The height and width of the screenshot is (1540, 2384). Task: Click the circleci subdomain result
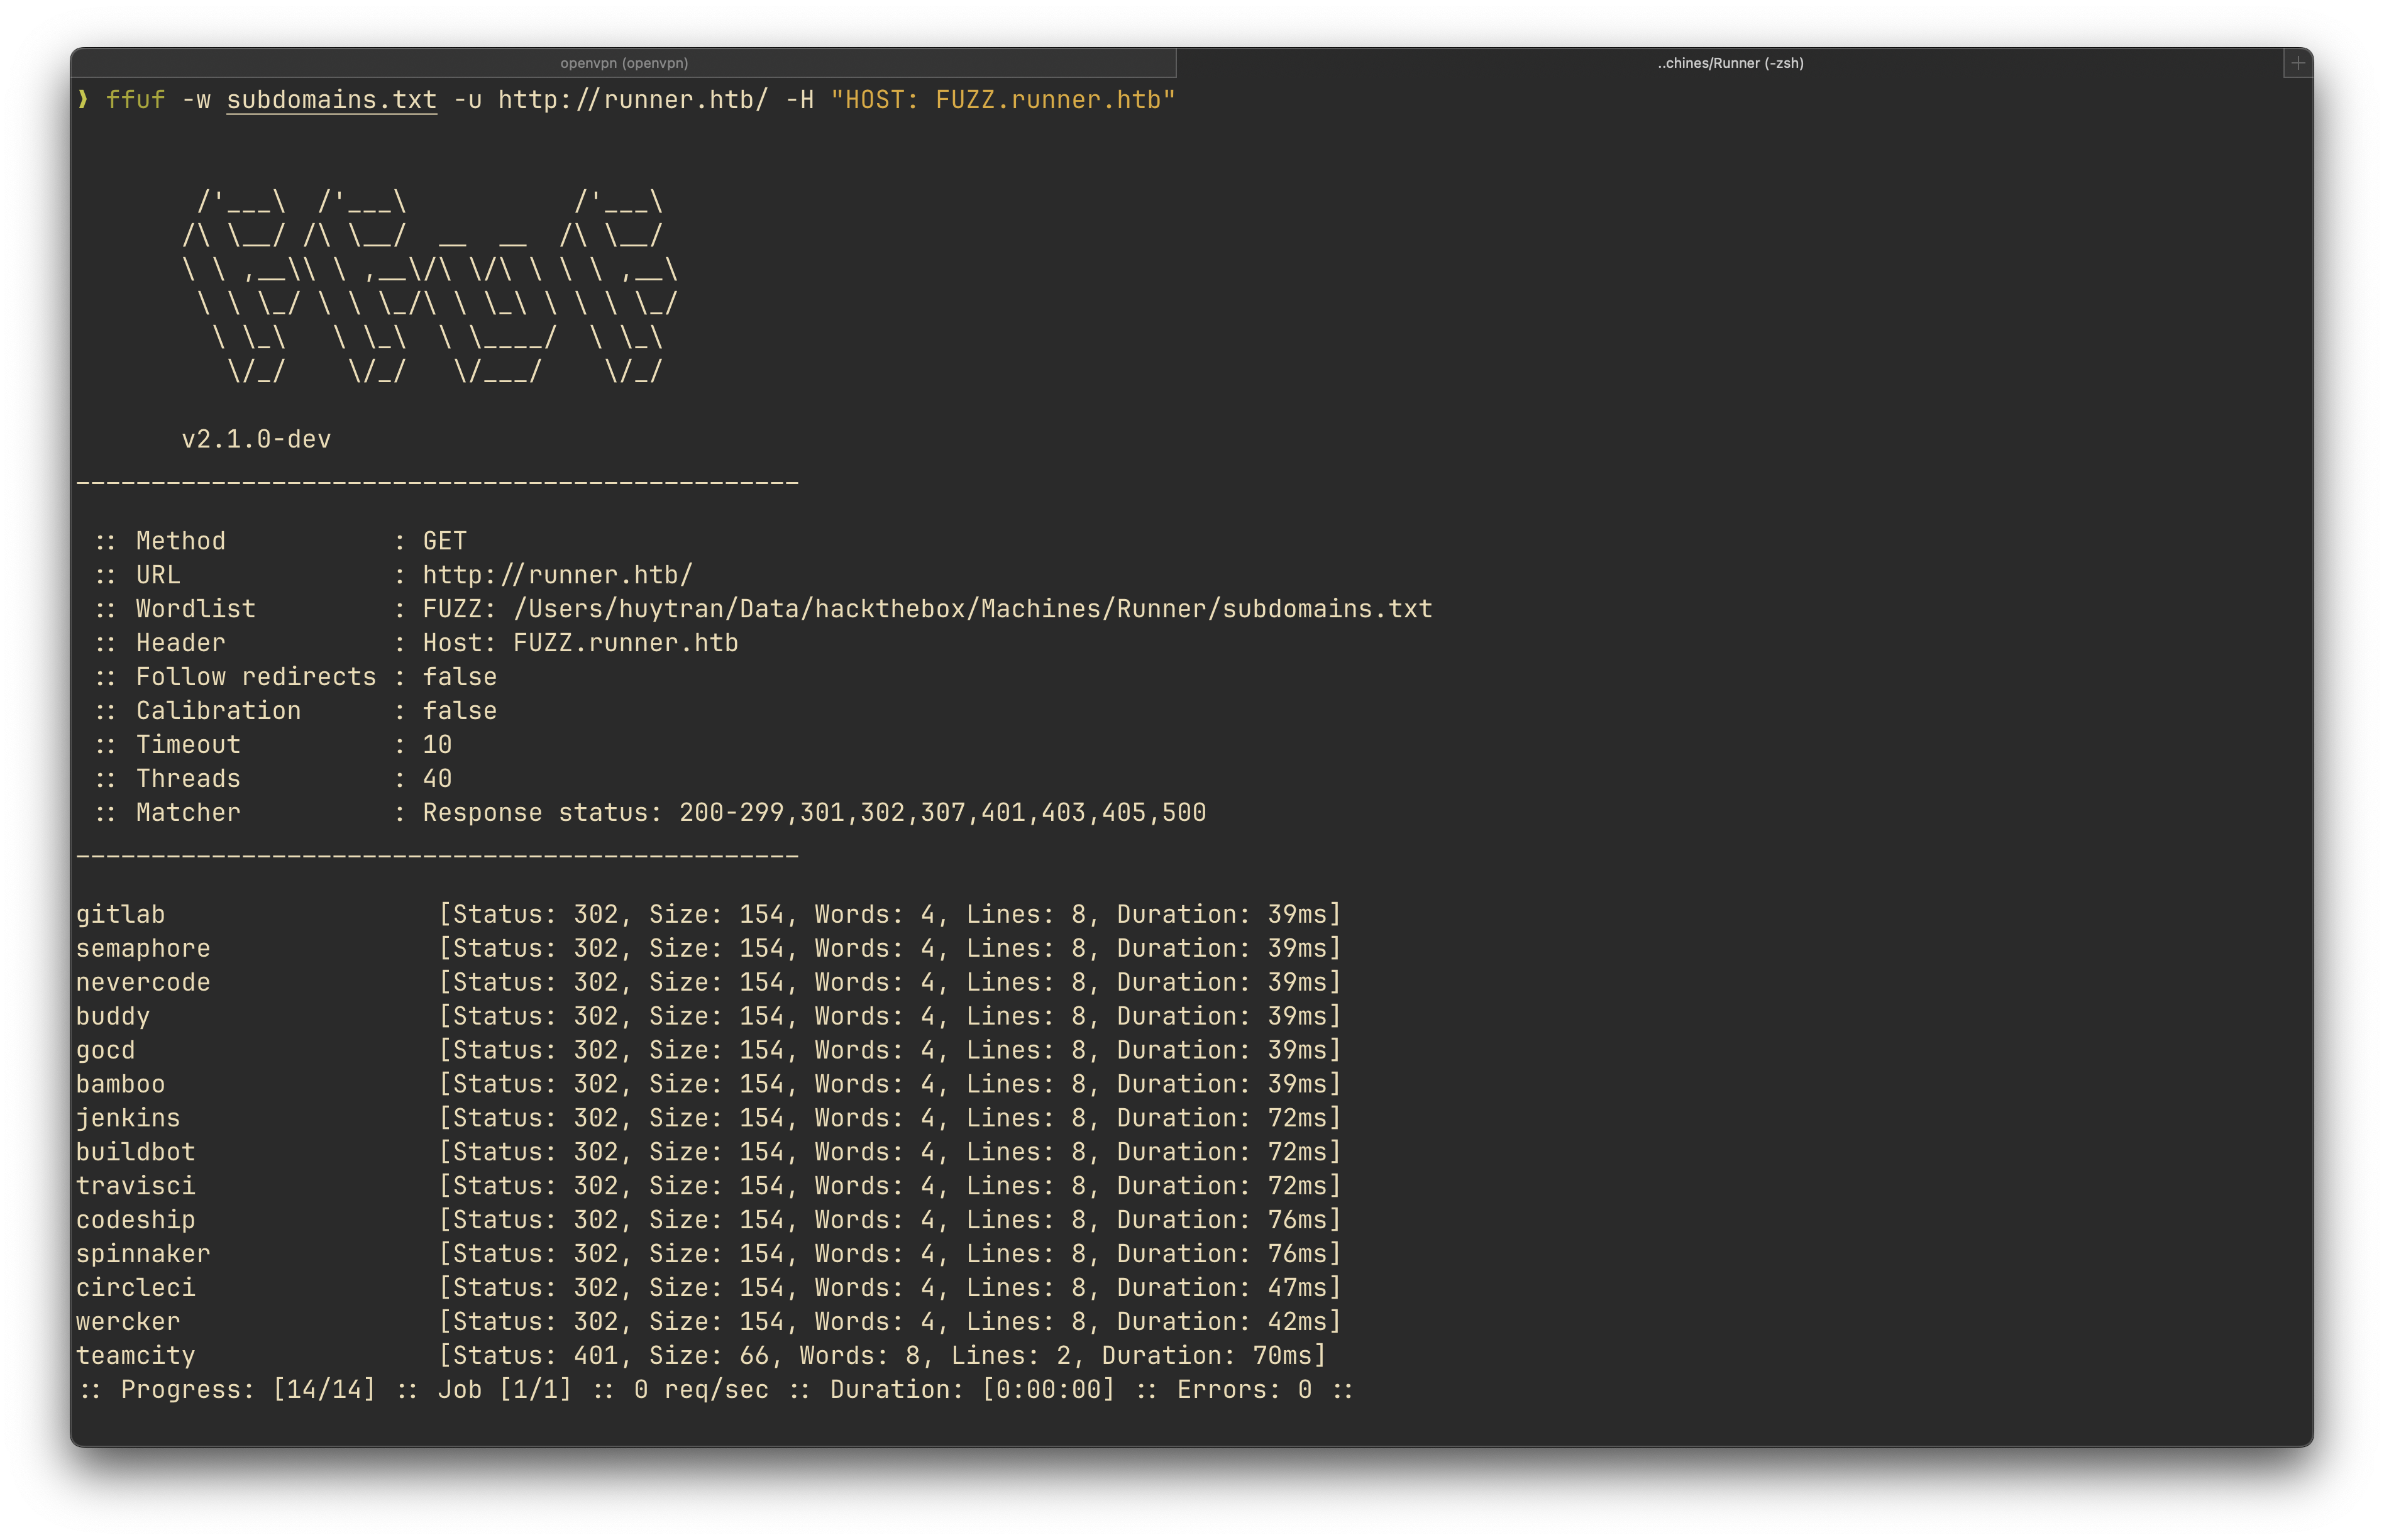[135, 1287]
